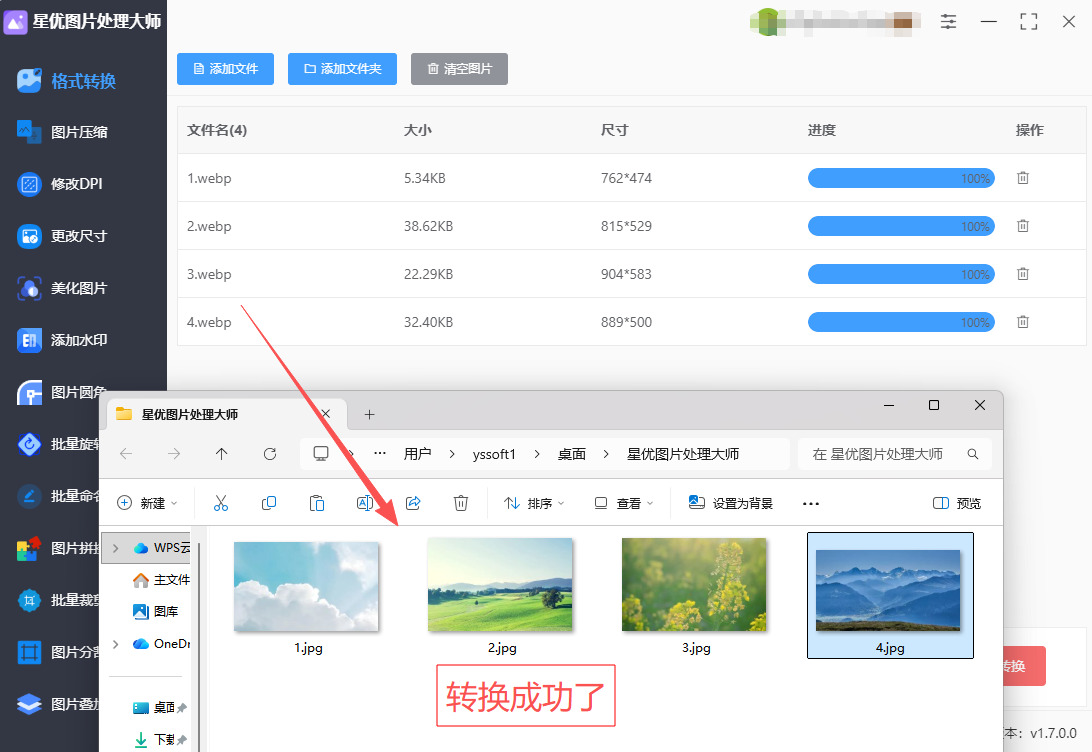Click the progress bar of 1.webp
Viewport: 1092px width, 752px height.
(901, 178)
